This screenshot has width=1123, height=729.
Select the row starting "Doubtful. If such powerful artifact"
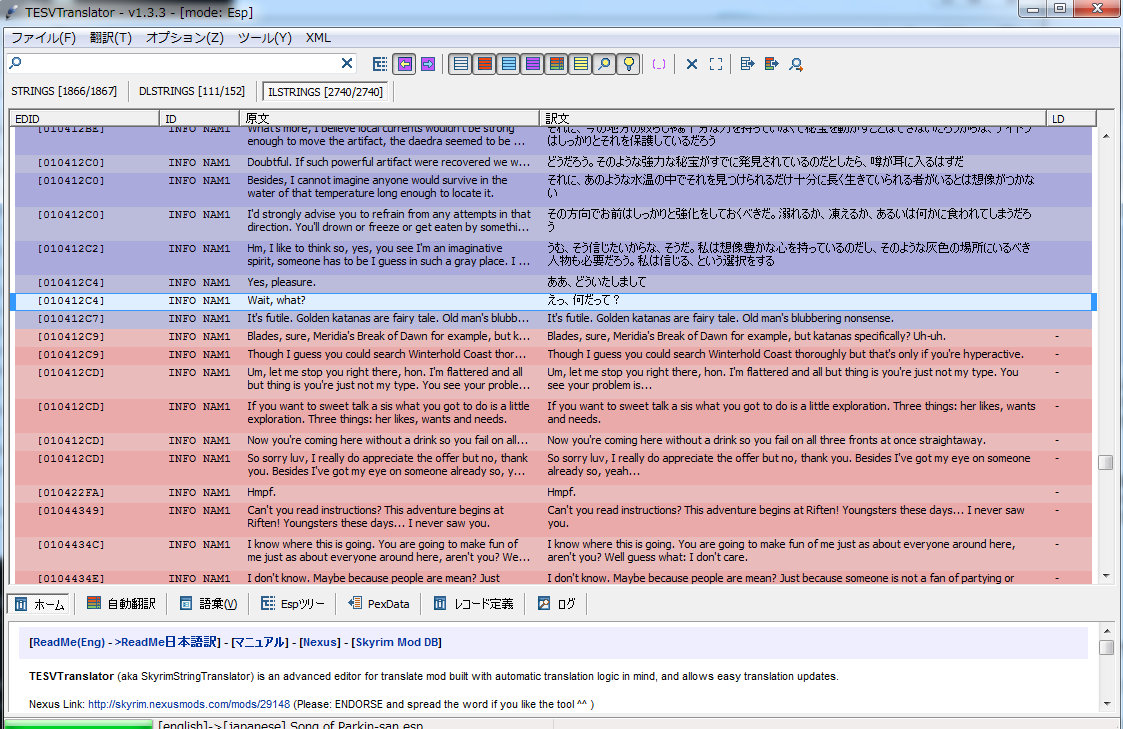(x=553, y=163)
